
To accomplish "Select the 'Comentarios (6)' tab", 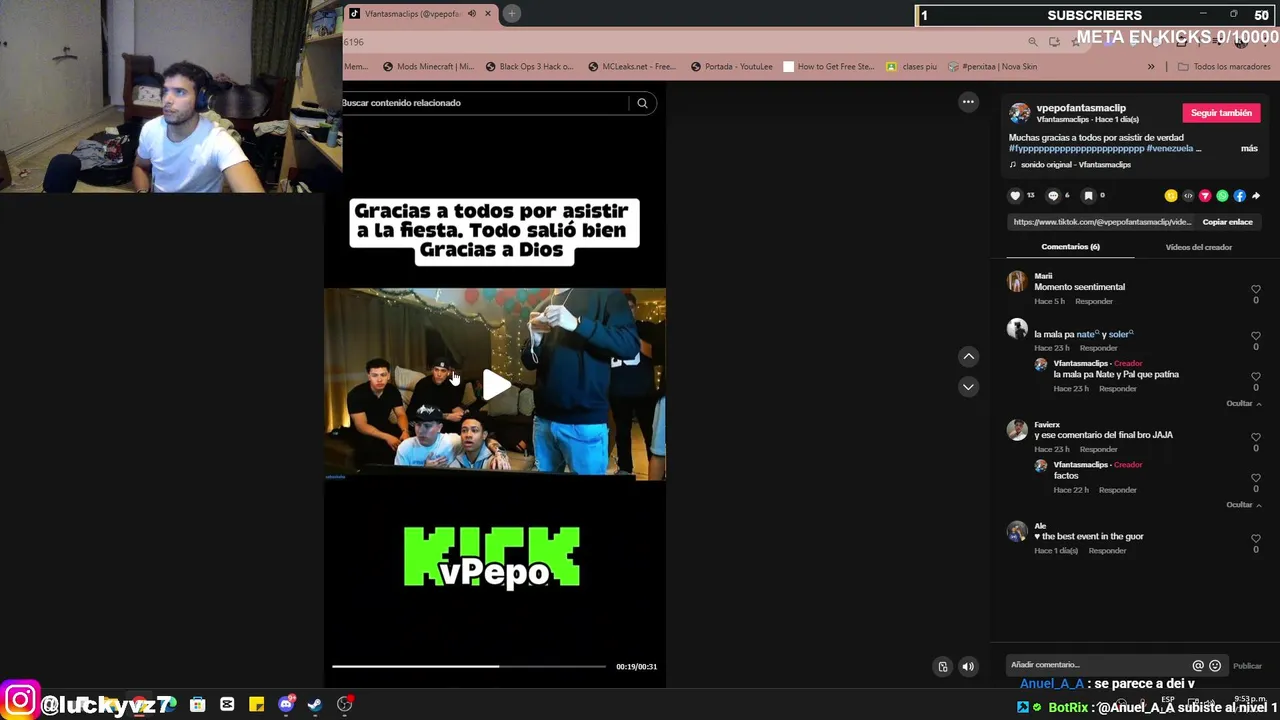I will (x=1070, y=247).
